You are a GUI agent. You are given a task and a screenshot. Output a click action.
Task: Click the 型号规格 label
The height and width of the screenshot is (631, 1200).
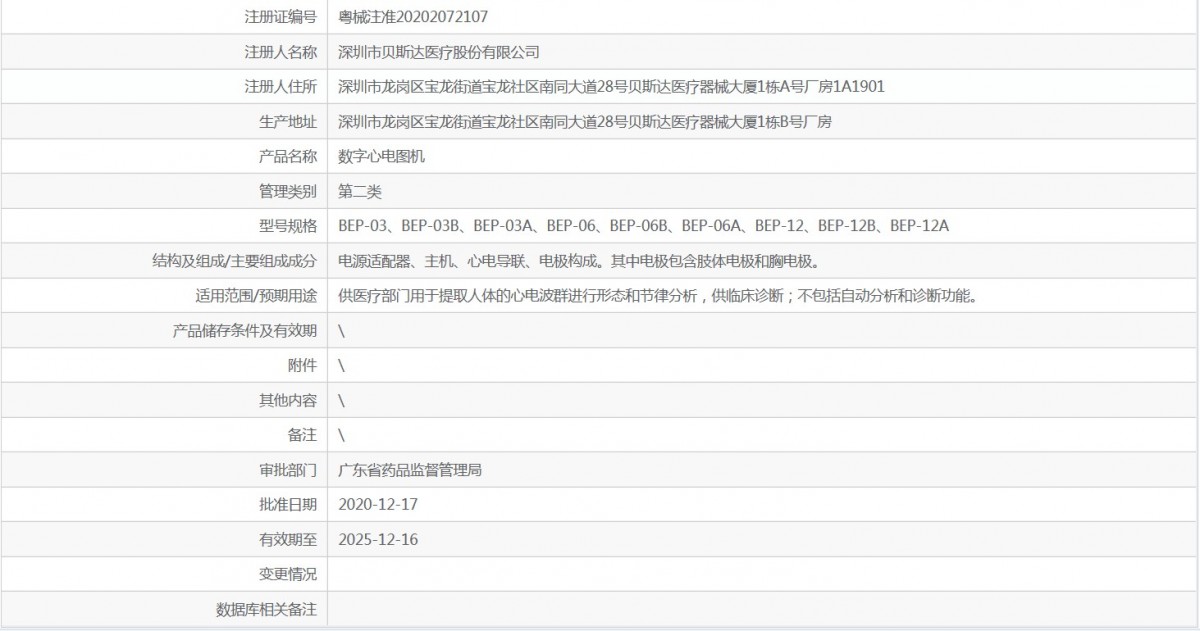click(288, 226)
